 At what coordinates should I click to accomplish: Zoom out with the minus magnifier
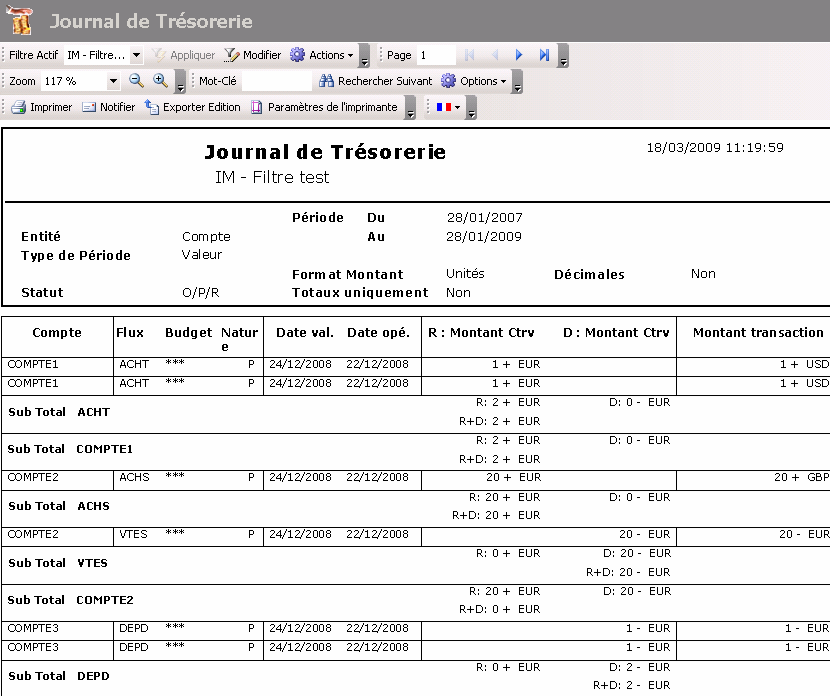click(137, 81)
